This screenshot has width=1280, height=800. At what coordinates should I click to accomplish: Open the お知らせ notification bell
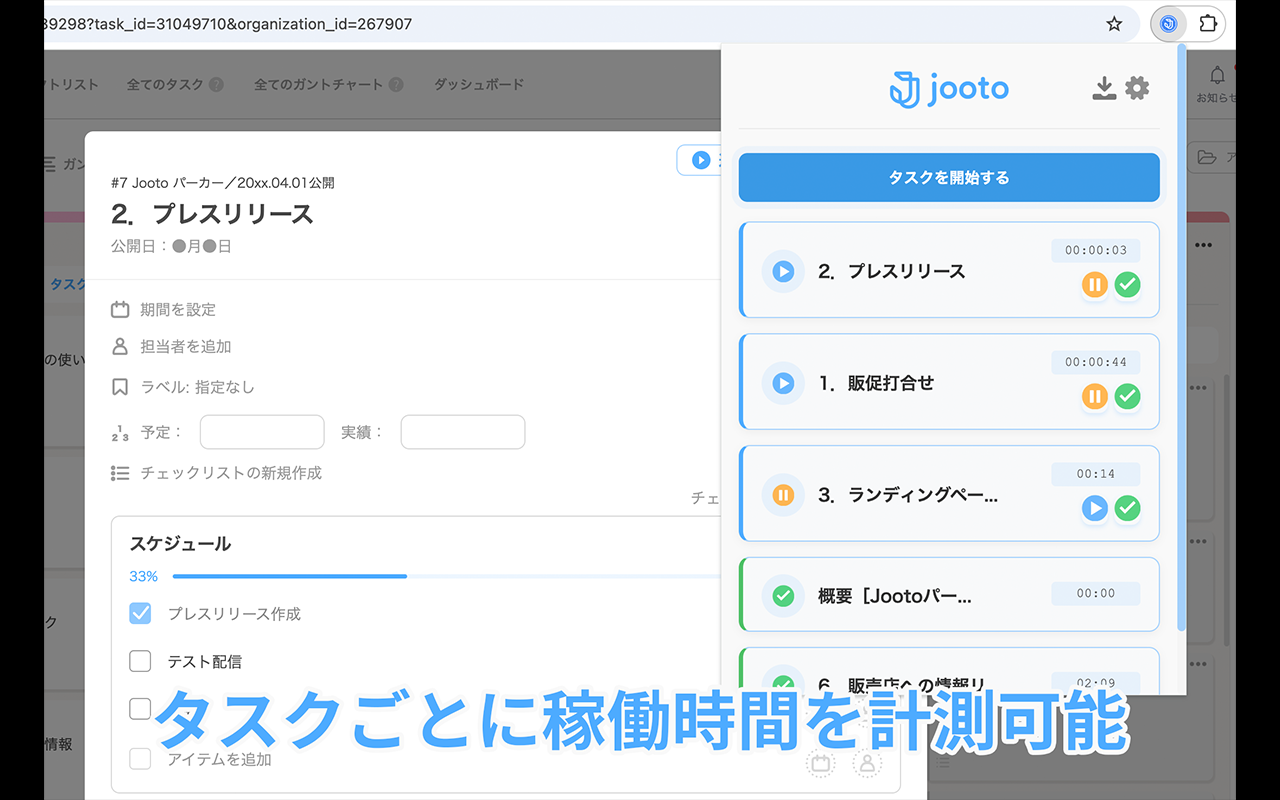tap(1217, 75)
